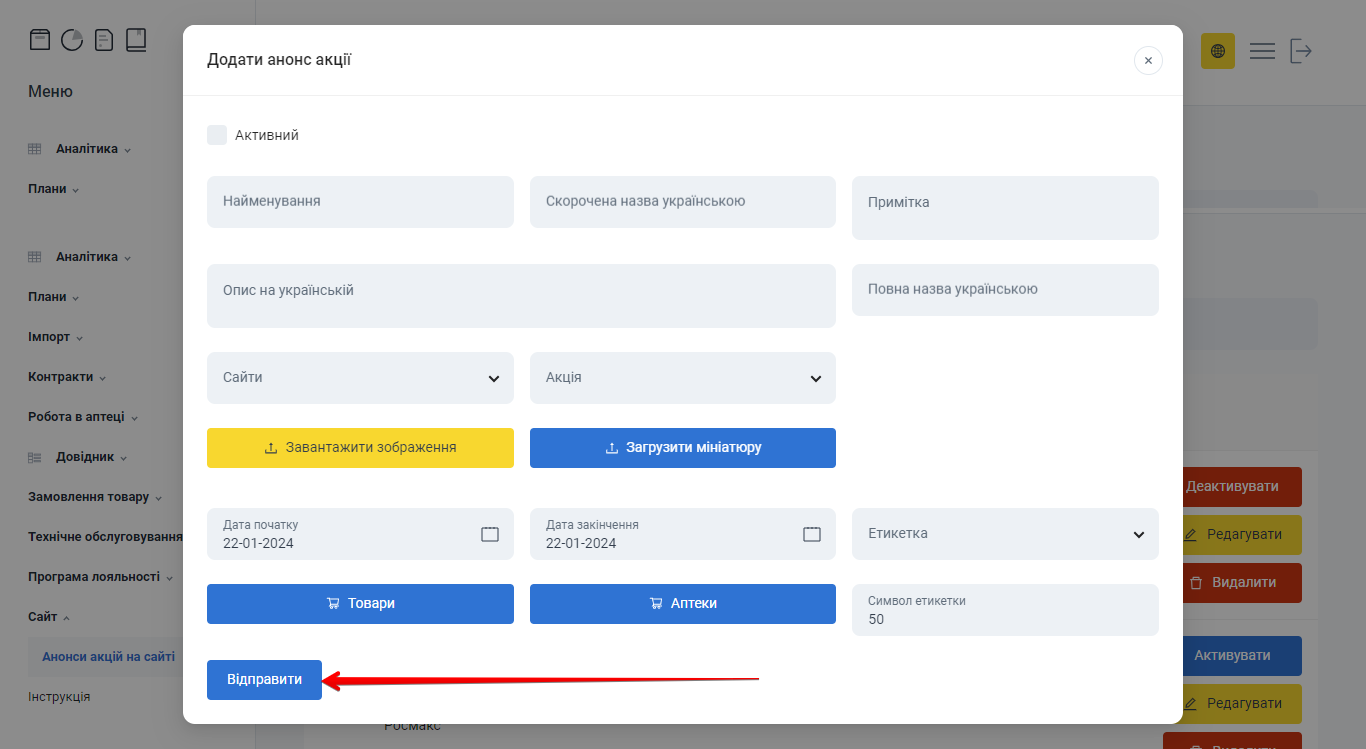Open the pie chart icon at top left
The height and width of the screenshot is (749, 1366).
click(72, 38)
